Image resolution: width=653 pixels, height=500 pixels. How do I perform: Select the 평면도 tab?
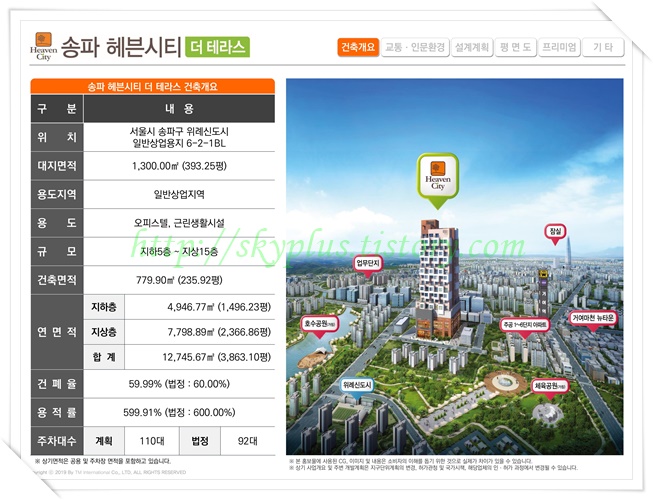[x=516, y=47]
